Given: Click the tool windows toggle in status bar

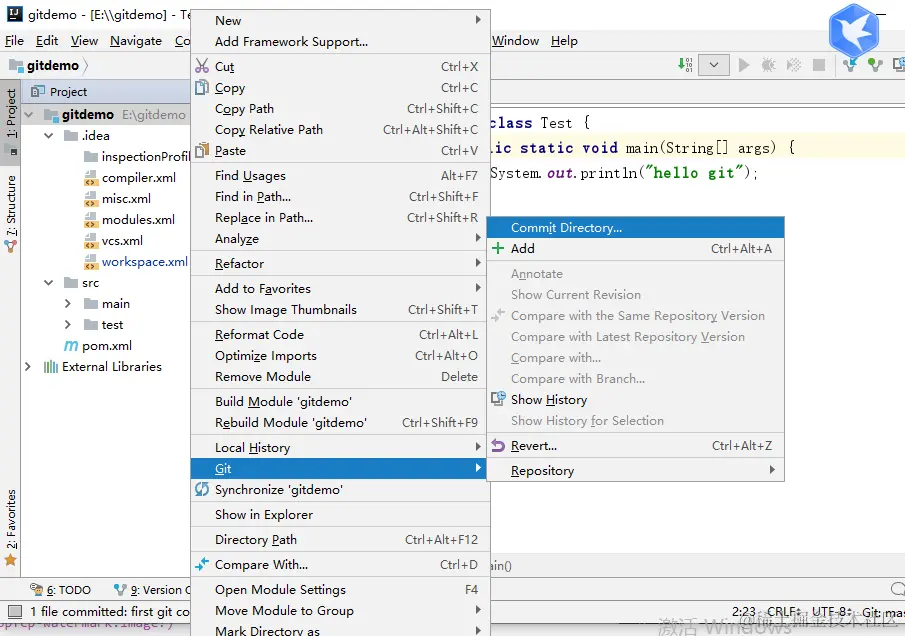Looking at the screenshot, I should (15, 611).
